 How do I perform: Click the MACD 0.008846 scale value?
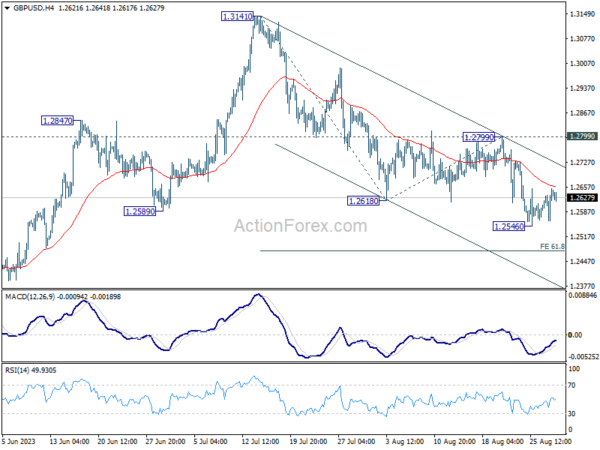[x=582, y=295]
